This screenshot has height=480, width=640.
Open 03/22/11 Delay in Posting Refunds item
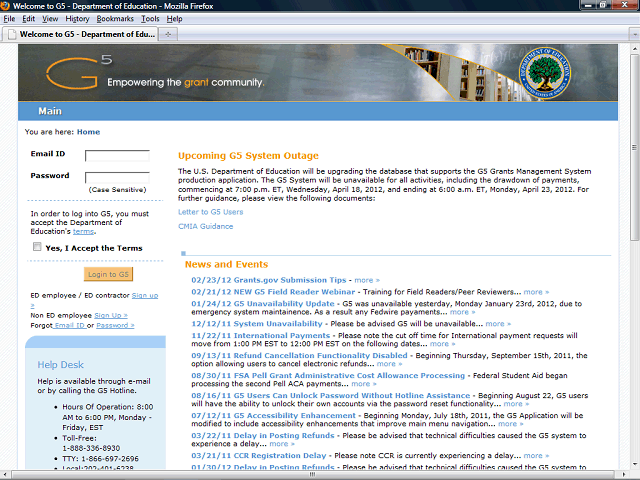(x=263, y=436)
